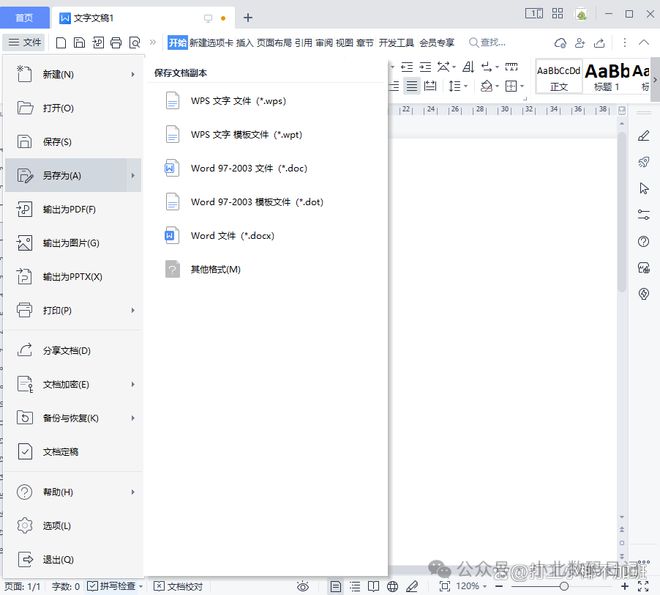Click the cloud sync icon
This screenshot has width=660, height=595.
click(560, 42)
